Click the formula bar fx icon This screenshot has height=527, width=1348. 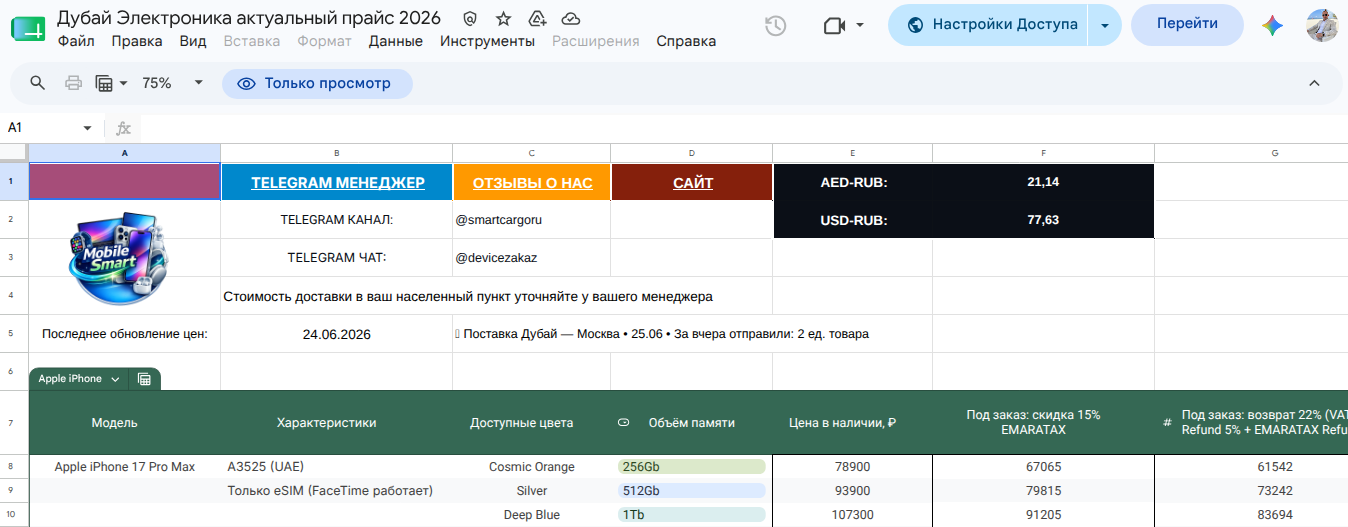[x=124, y=128]
